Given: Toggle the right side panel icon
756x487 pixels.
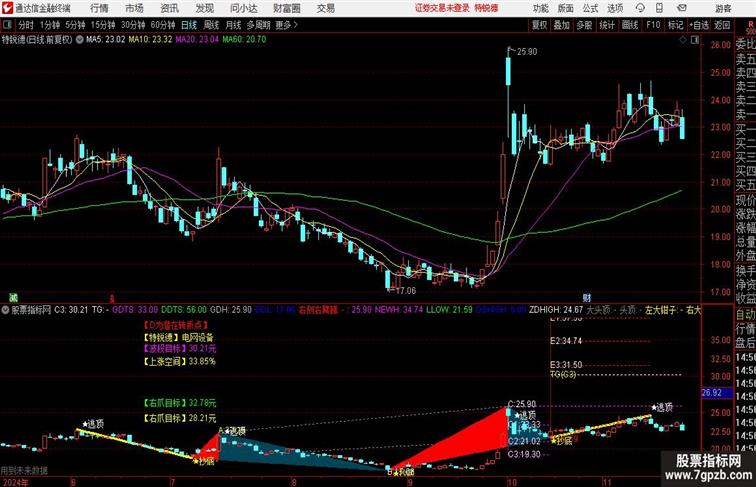Looking at the screenshot, I should (x=694, y=41).
